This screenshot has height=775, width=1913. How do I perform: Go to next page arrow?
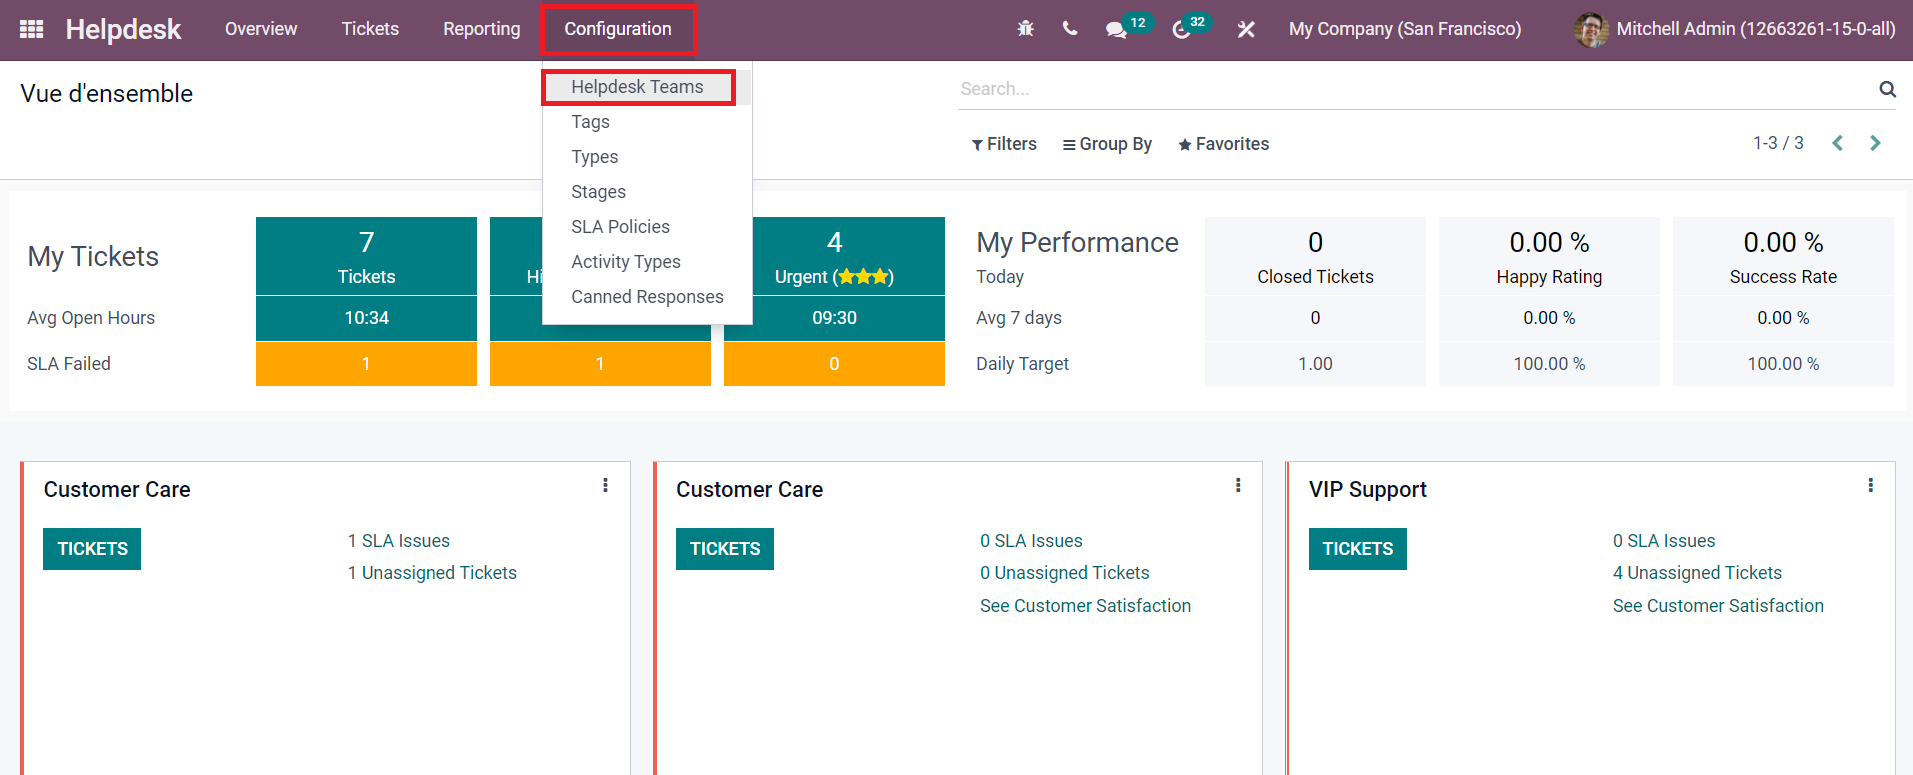tap(1875, 143)
